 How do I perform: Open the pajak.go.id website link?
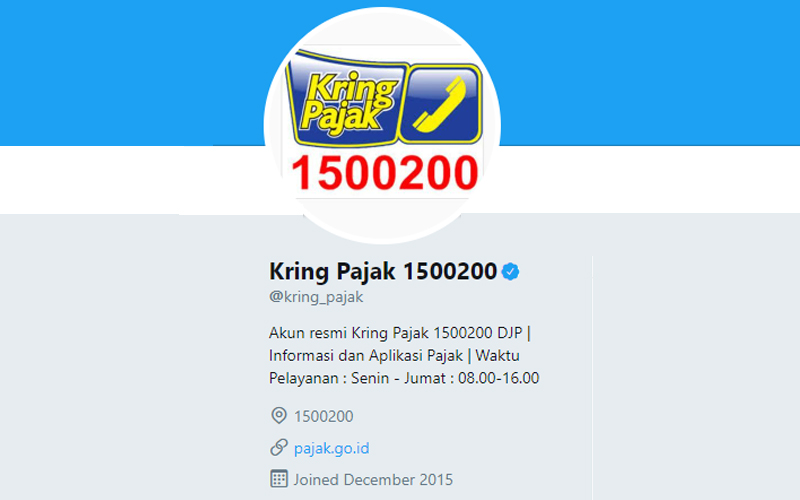[x=332, y=448]
